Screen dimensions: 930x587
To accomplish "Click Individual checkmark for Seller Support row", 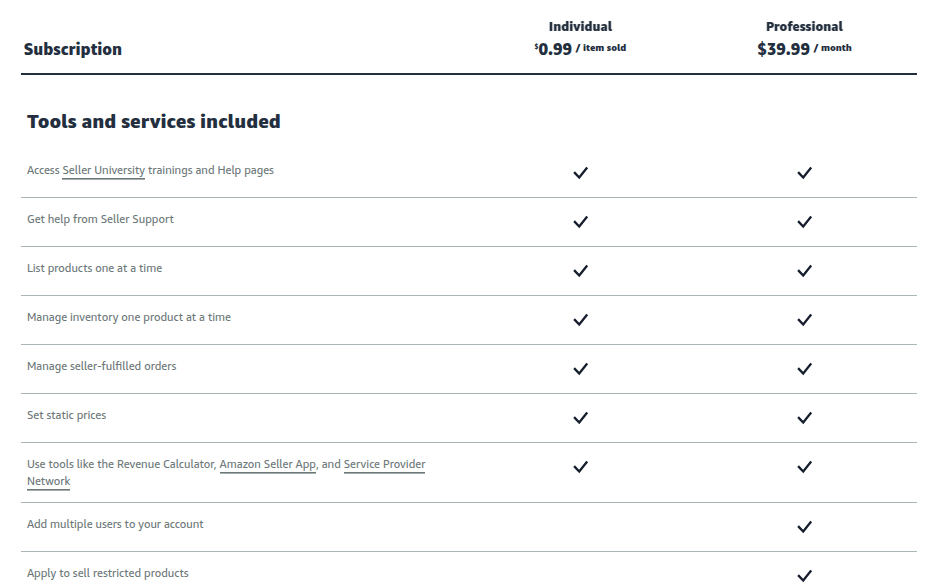I will point(581,222).
